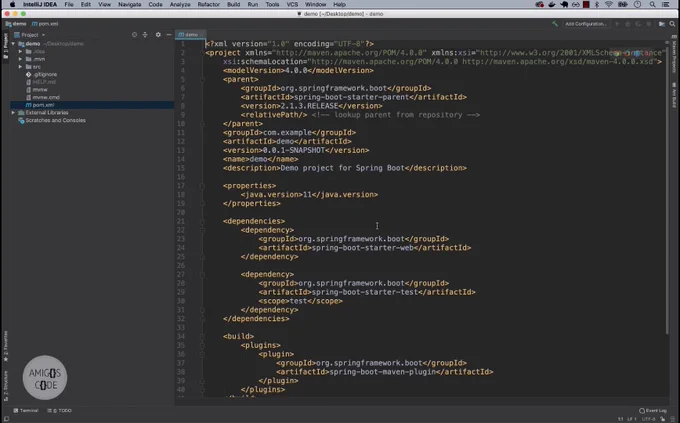680x423 pixels.
Task: Open the Apple menu
Action: point(13,4)
